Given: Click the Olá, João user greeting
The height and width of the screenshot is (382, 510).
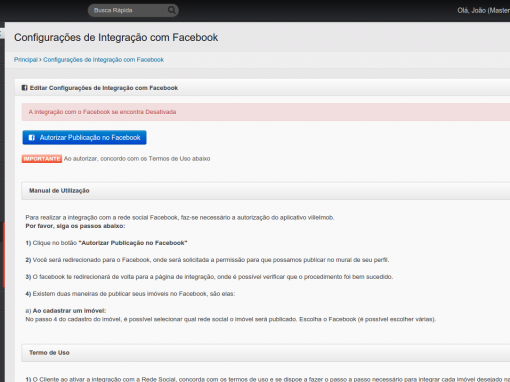Looking at the screenshot, I should tap(483, 10).
